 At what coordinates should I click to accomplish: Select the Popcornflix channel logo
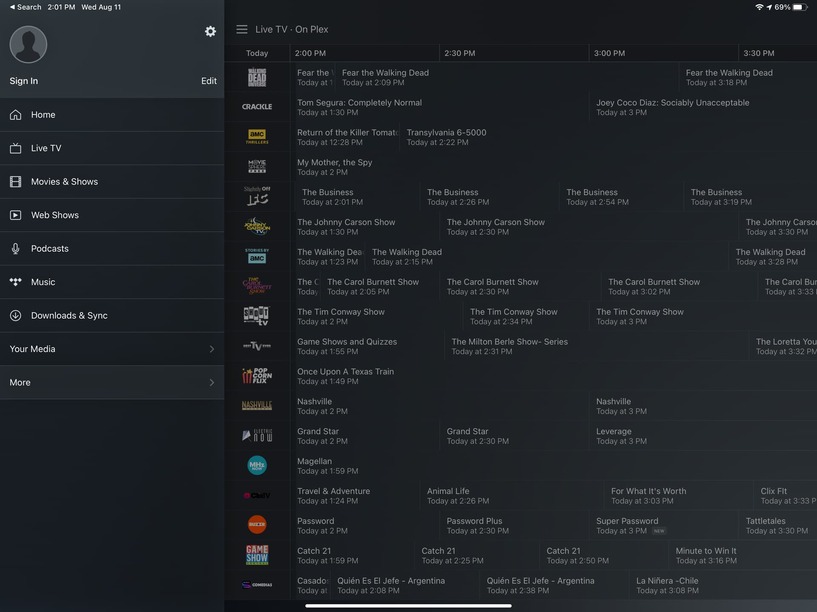[x=257, y=376]
